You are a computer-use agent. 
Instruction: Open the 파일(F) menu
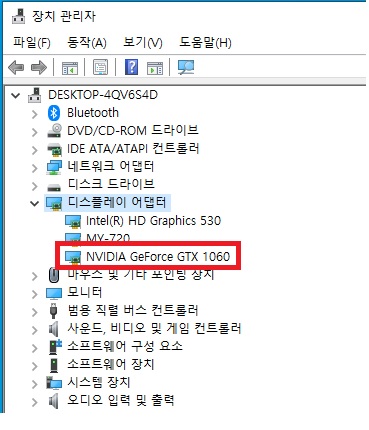[x=32, y=43]
